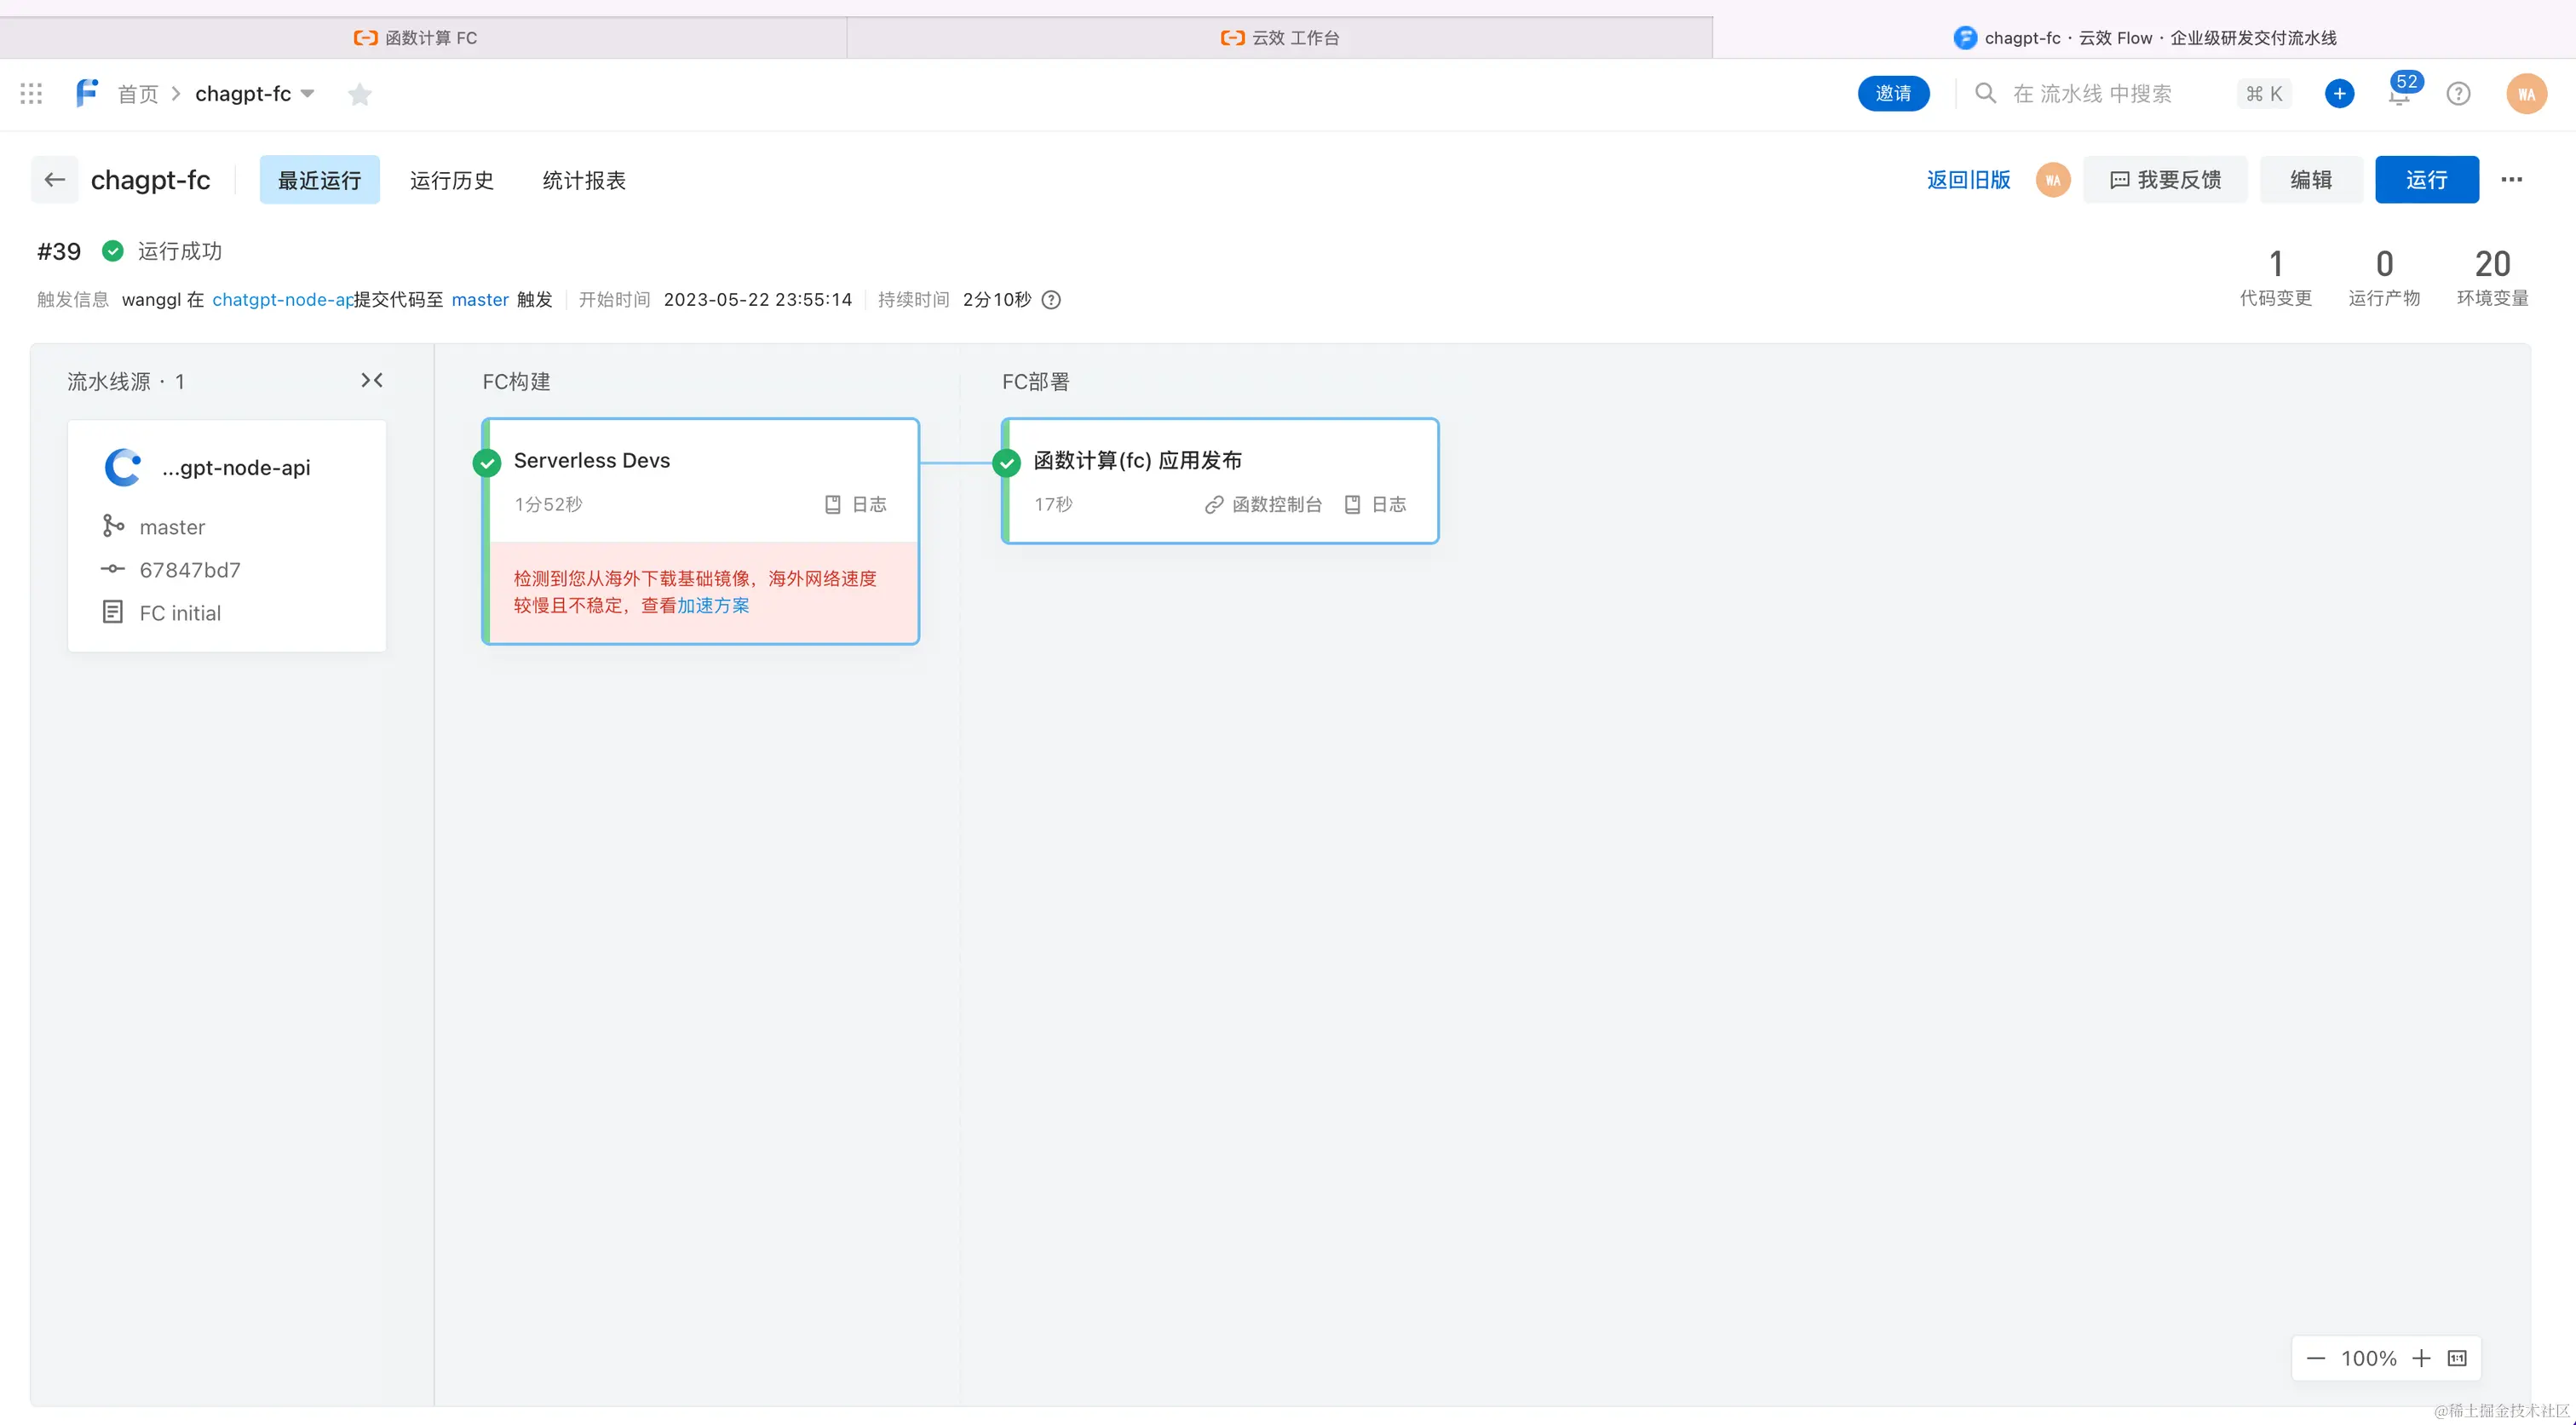Go back using the left arrow button
The width and height of the screenshot is (2576, 1425).
coord(55,180)
